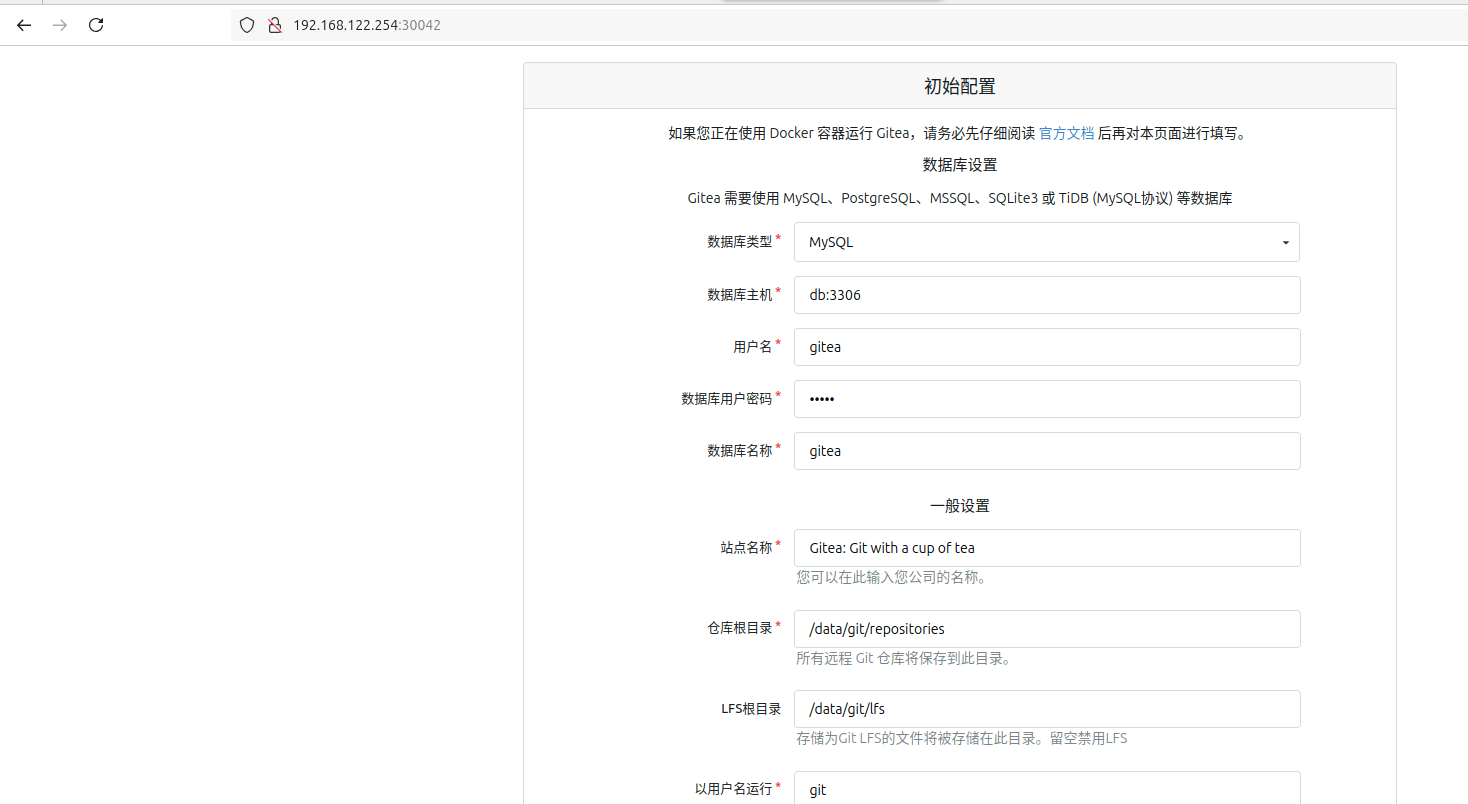Click the 数据库主机 field with db:3306
The height and width of the screenshot is (804, 1468).
(1047, 295)
